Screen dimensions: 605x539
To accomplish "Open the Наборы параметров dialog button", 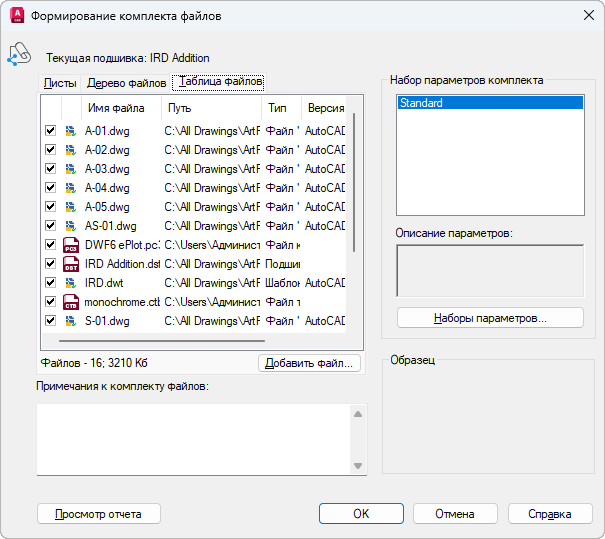I will 490,318.
